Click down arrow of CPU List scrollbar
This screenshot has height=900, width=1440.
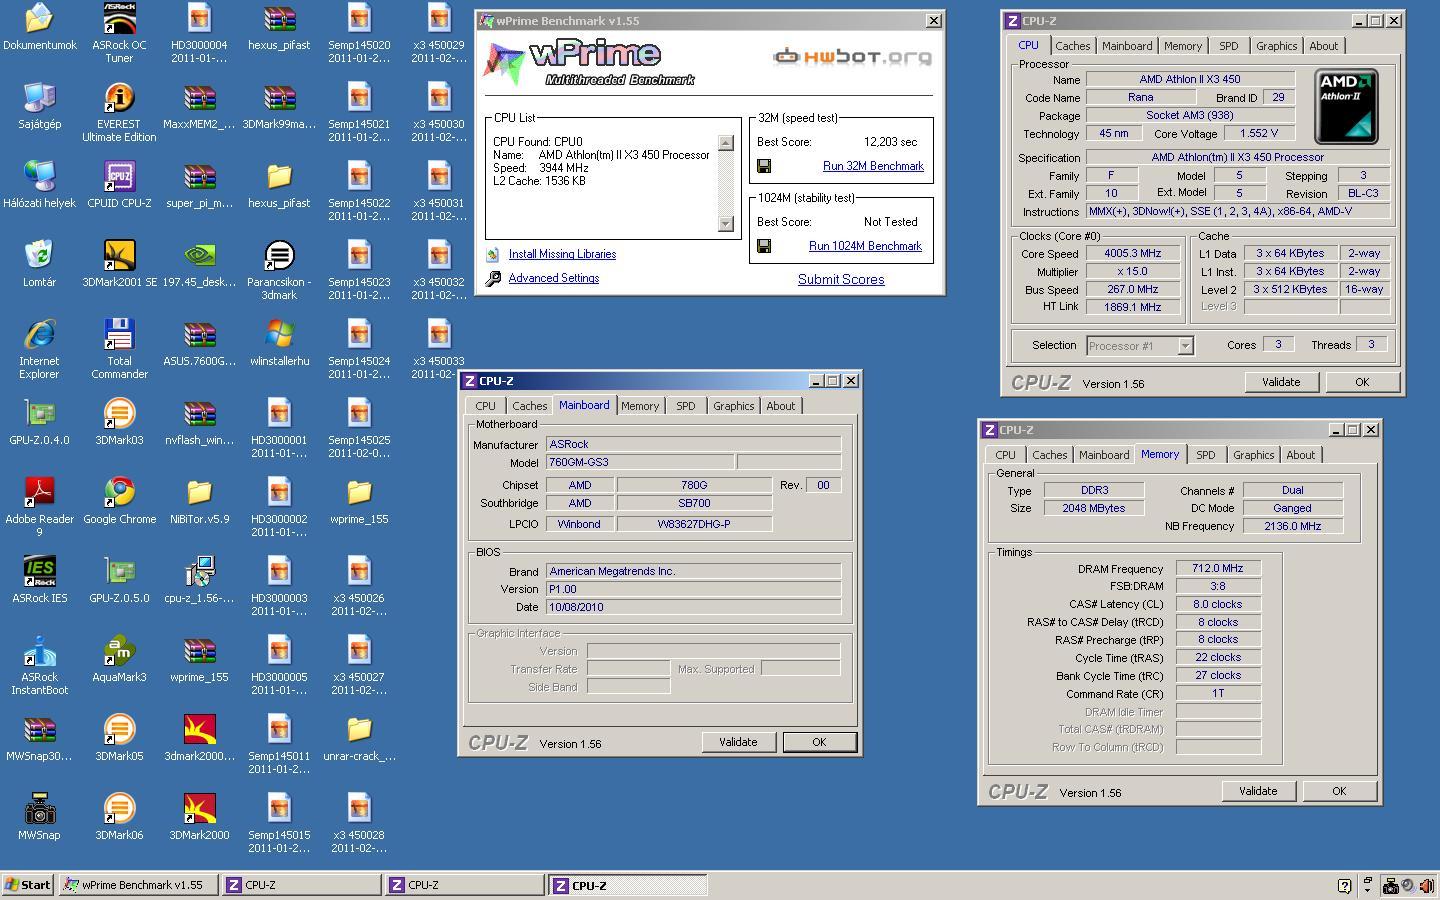pyautogui.click(x=726, y=224)
